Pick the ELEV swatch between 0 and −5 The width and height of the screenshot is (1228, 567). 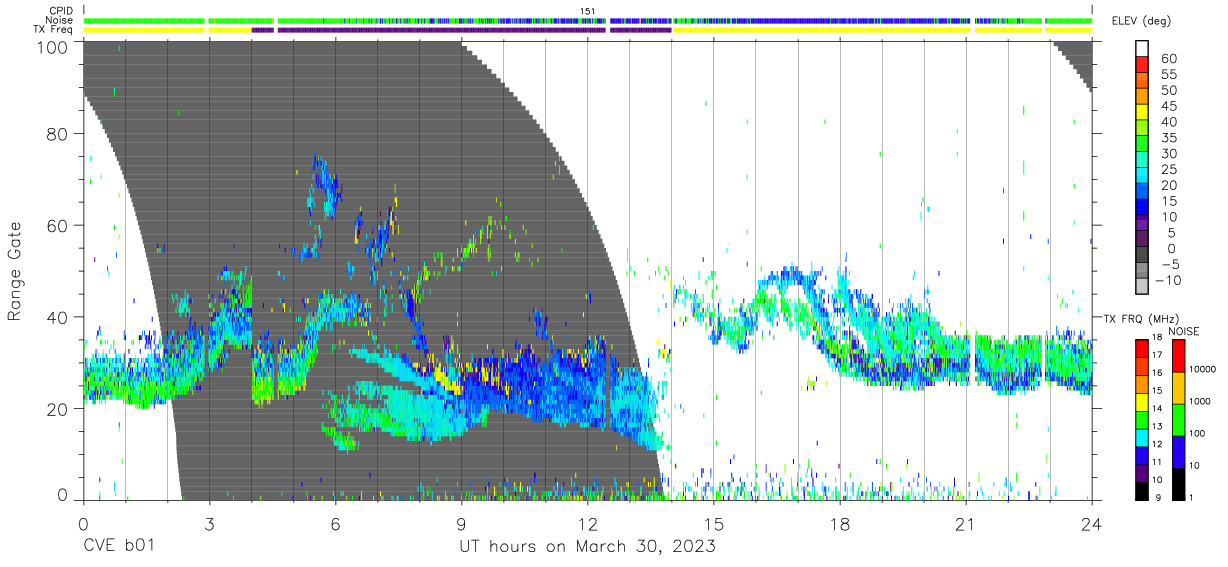tap(1143, 256)
